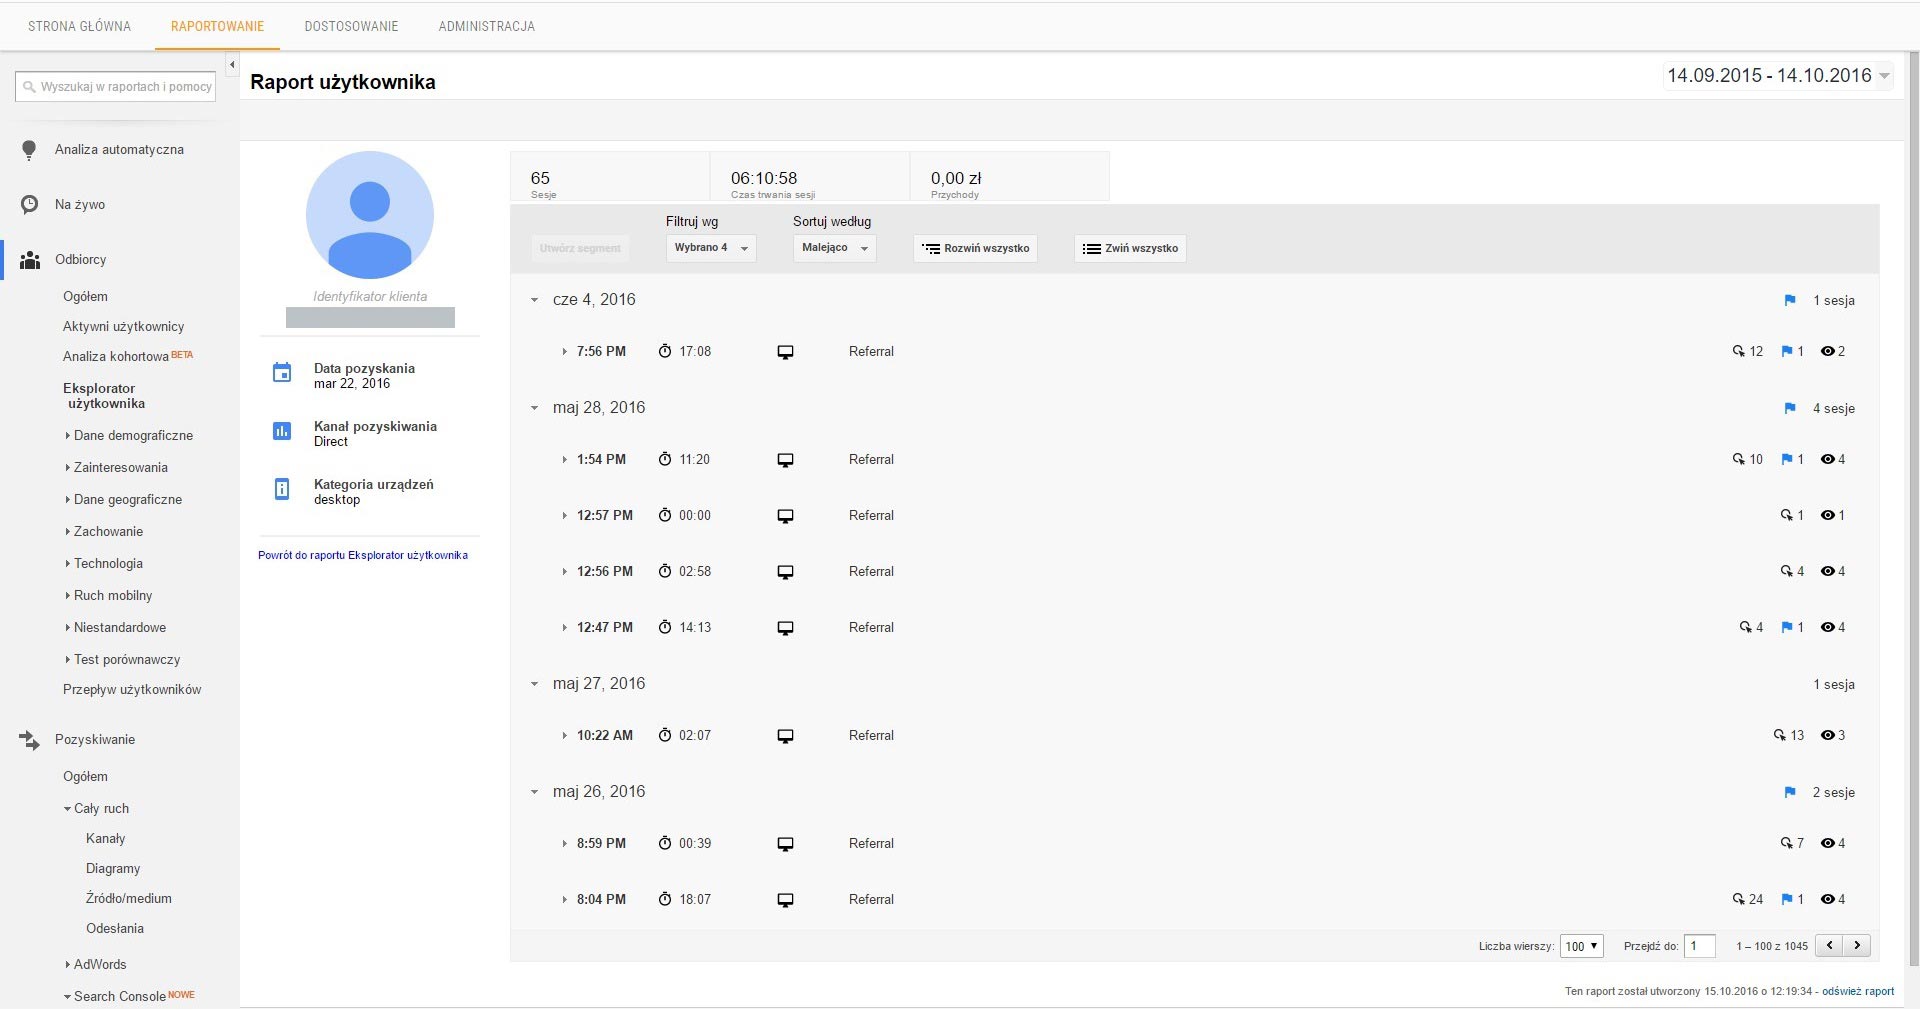The image size is (1920, 1010).
Task: Open Aktywni użytkownicy report
Action: click(123, 327)
